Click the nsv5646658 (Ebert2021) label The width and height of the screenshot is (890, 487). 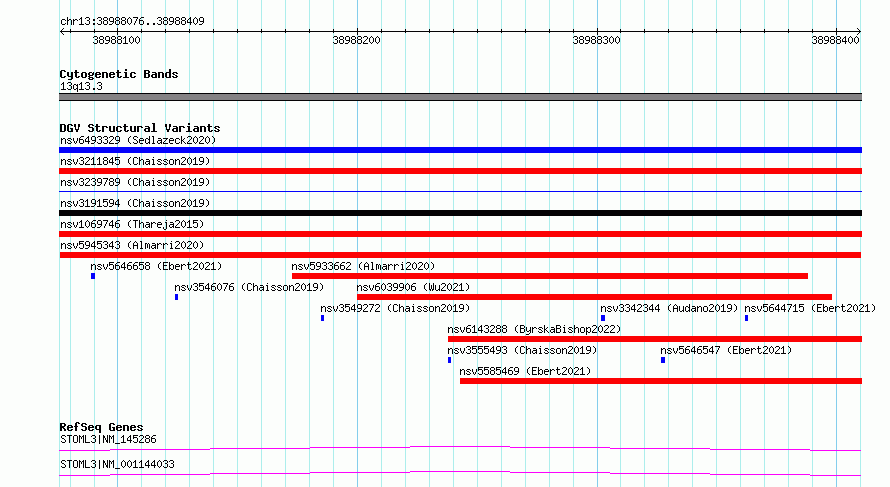156,266
